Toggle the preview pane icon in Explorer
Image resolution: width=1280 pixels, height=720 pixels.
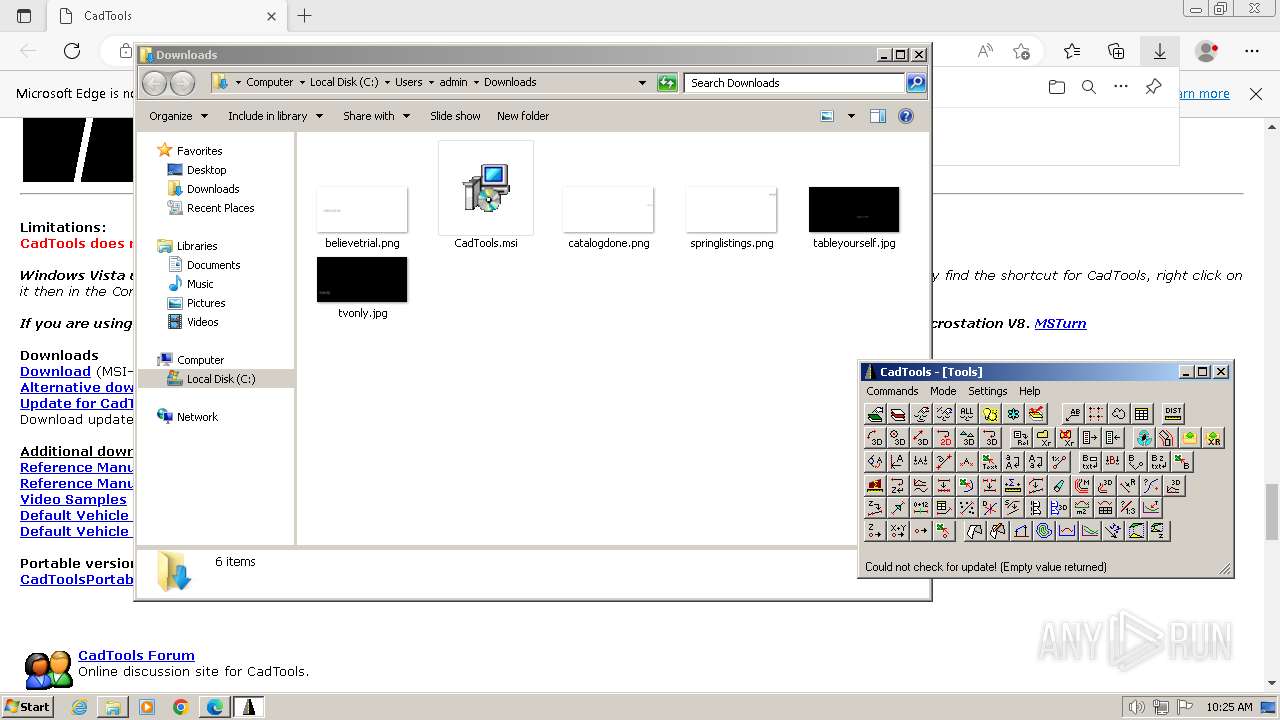pyautogui.click(x=877, y=116)
